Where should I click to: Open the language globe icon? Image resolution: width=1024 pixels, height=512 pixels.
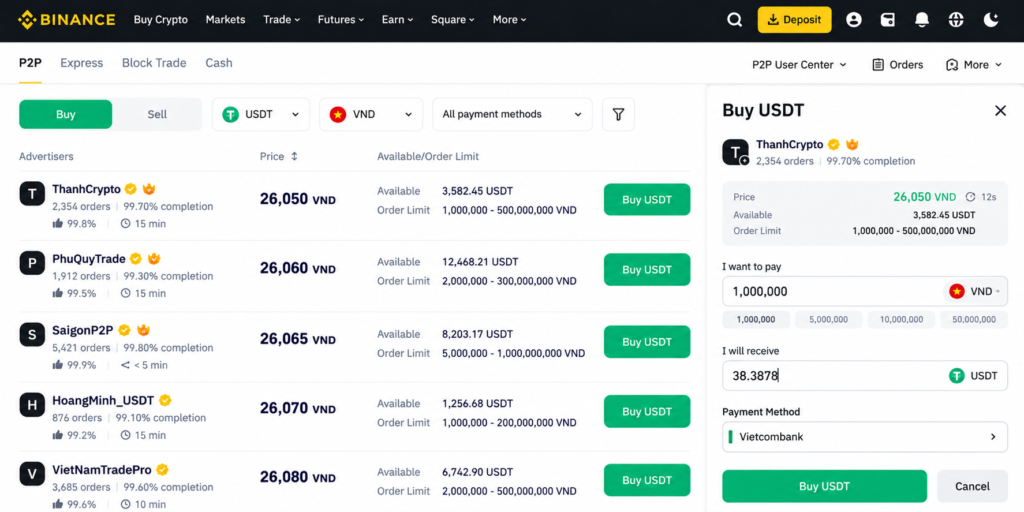tap(956, 20)
